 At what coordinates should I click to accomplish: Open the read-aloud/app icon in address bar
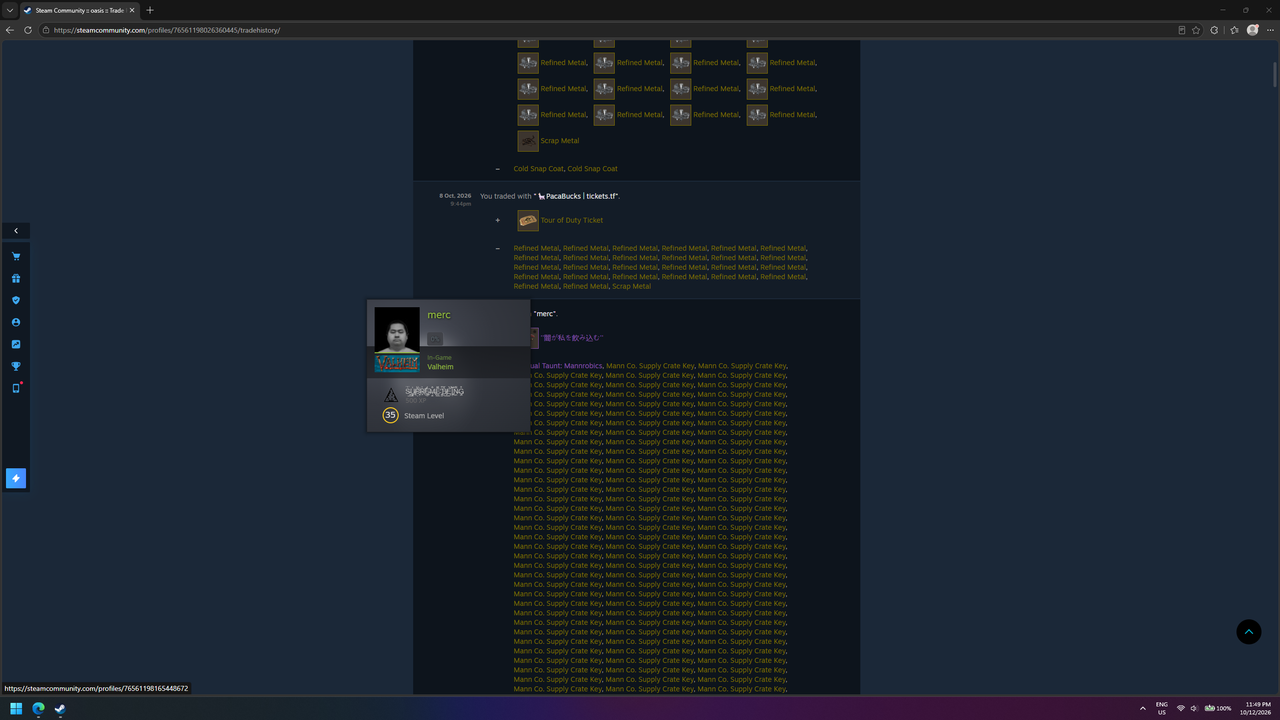click(1181, 30)
